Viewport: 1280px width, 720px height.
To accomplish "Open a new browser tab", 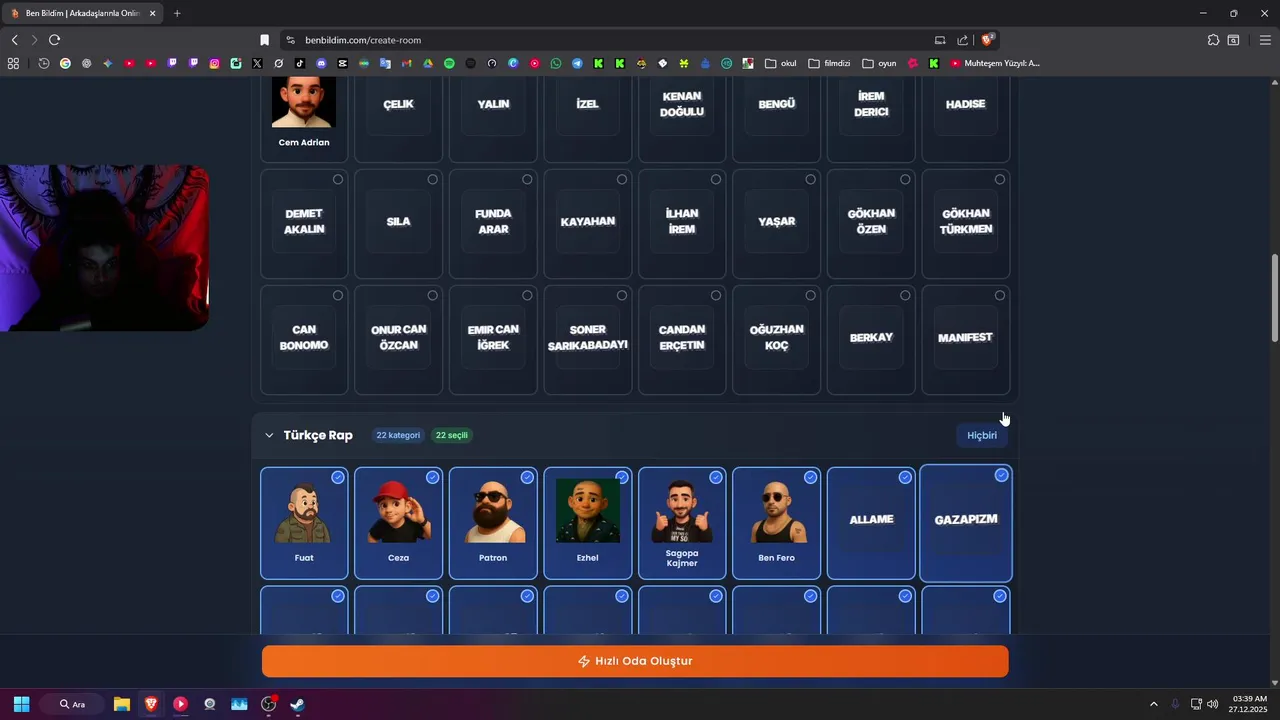I will tap(177, 13).
